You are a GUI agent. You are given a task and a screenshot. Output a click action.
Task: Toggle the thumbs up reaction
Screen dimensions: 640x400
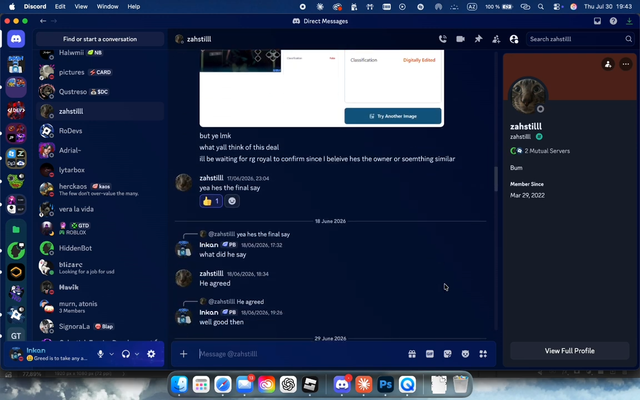pyautogui.click(x=211, y=201)
